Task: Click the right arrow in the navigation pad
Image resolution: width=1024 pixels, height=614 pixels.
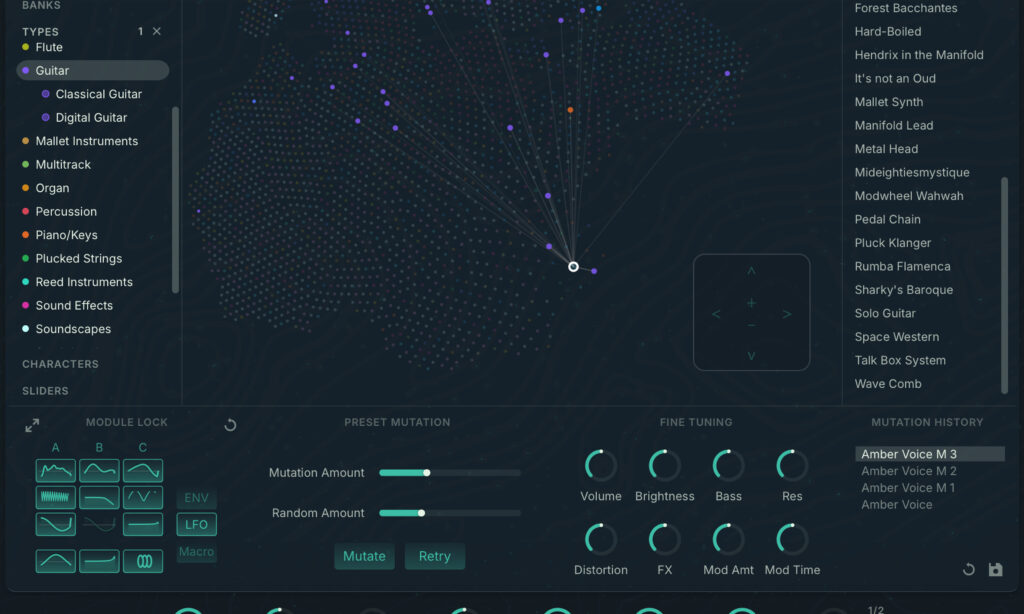Action: [787, 315]
